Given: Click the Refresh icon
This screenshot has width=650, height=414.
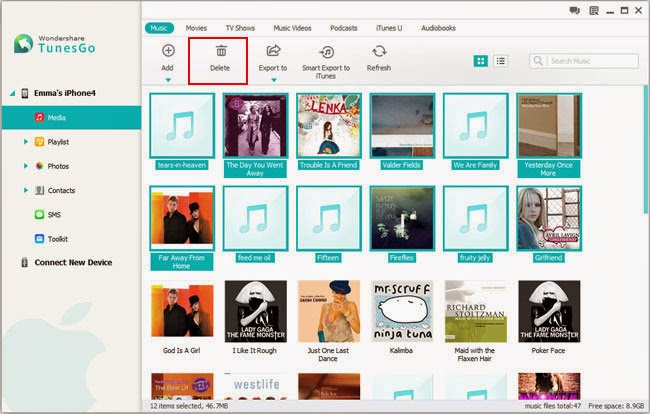Looking at the screenshot, I should tap(379, 51).
